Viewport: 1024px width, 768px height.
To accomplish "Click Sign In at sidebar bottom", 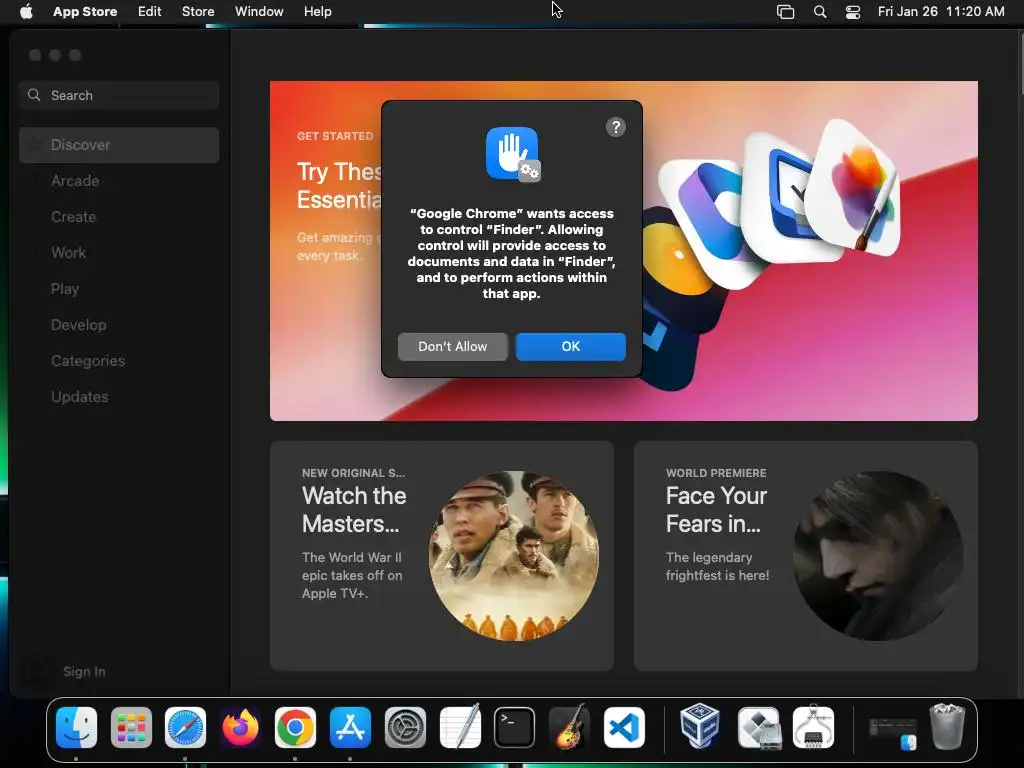I will (x=84, y=671).
